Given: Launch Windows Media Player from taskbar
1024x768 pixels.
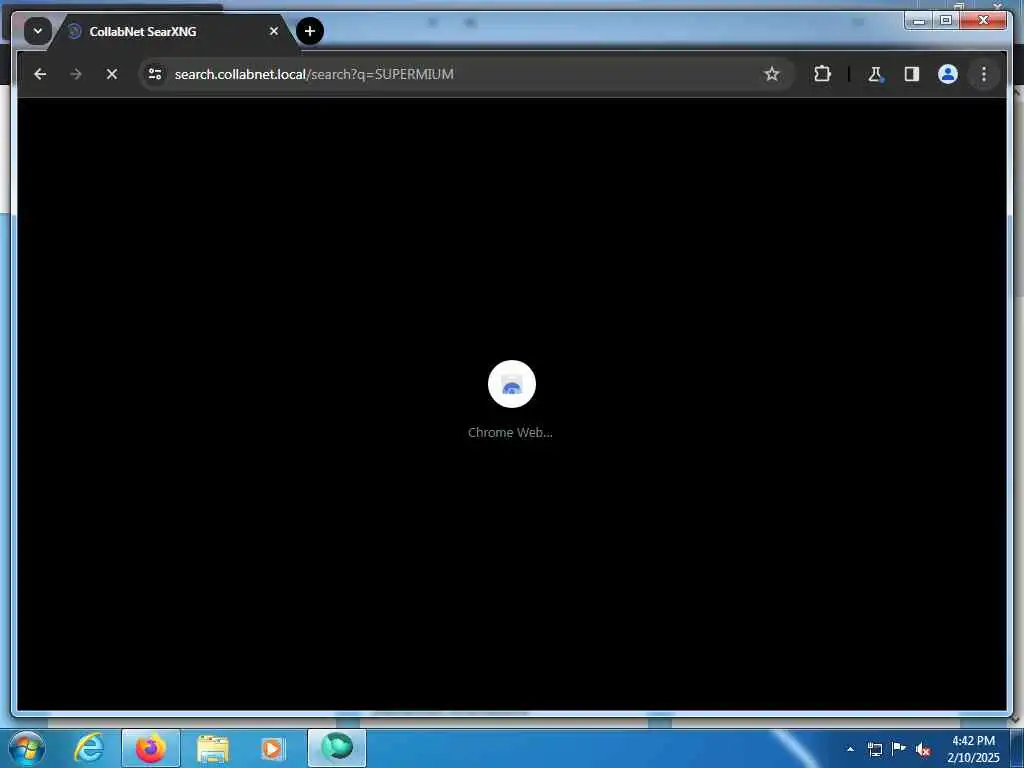Looking at the screenshot, I should point(272,749).
